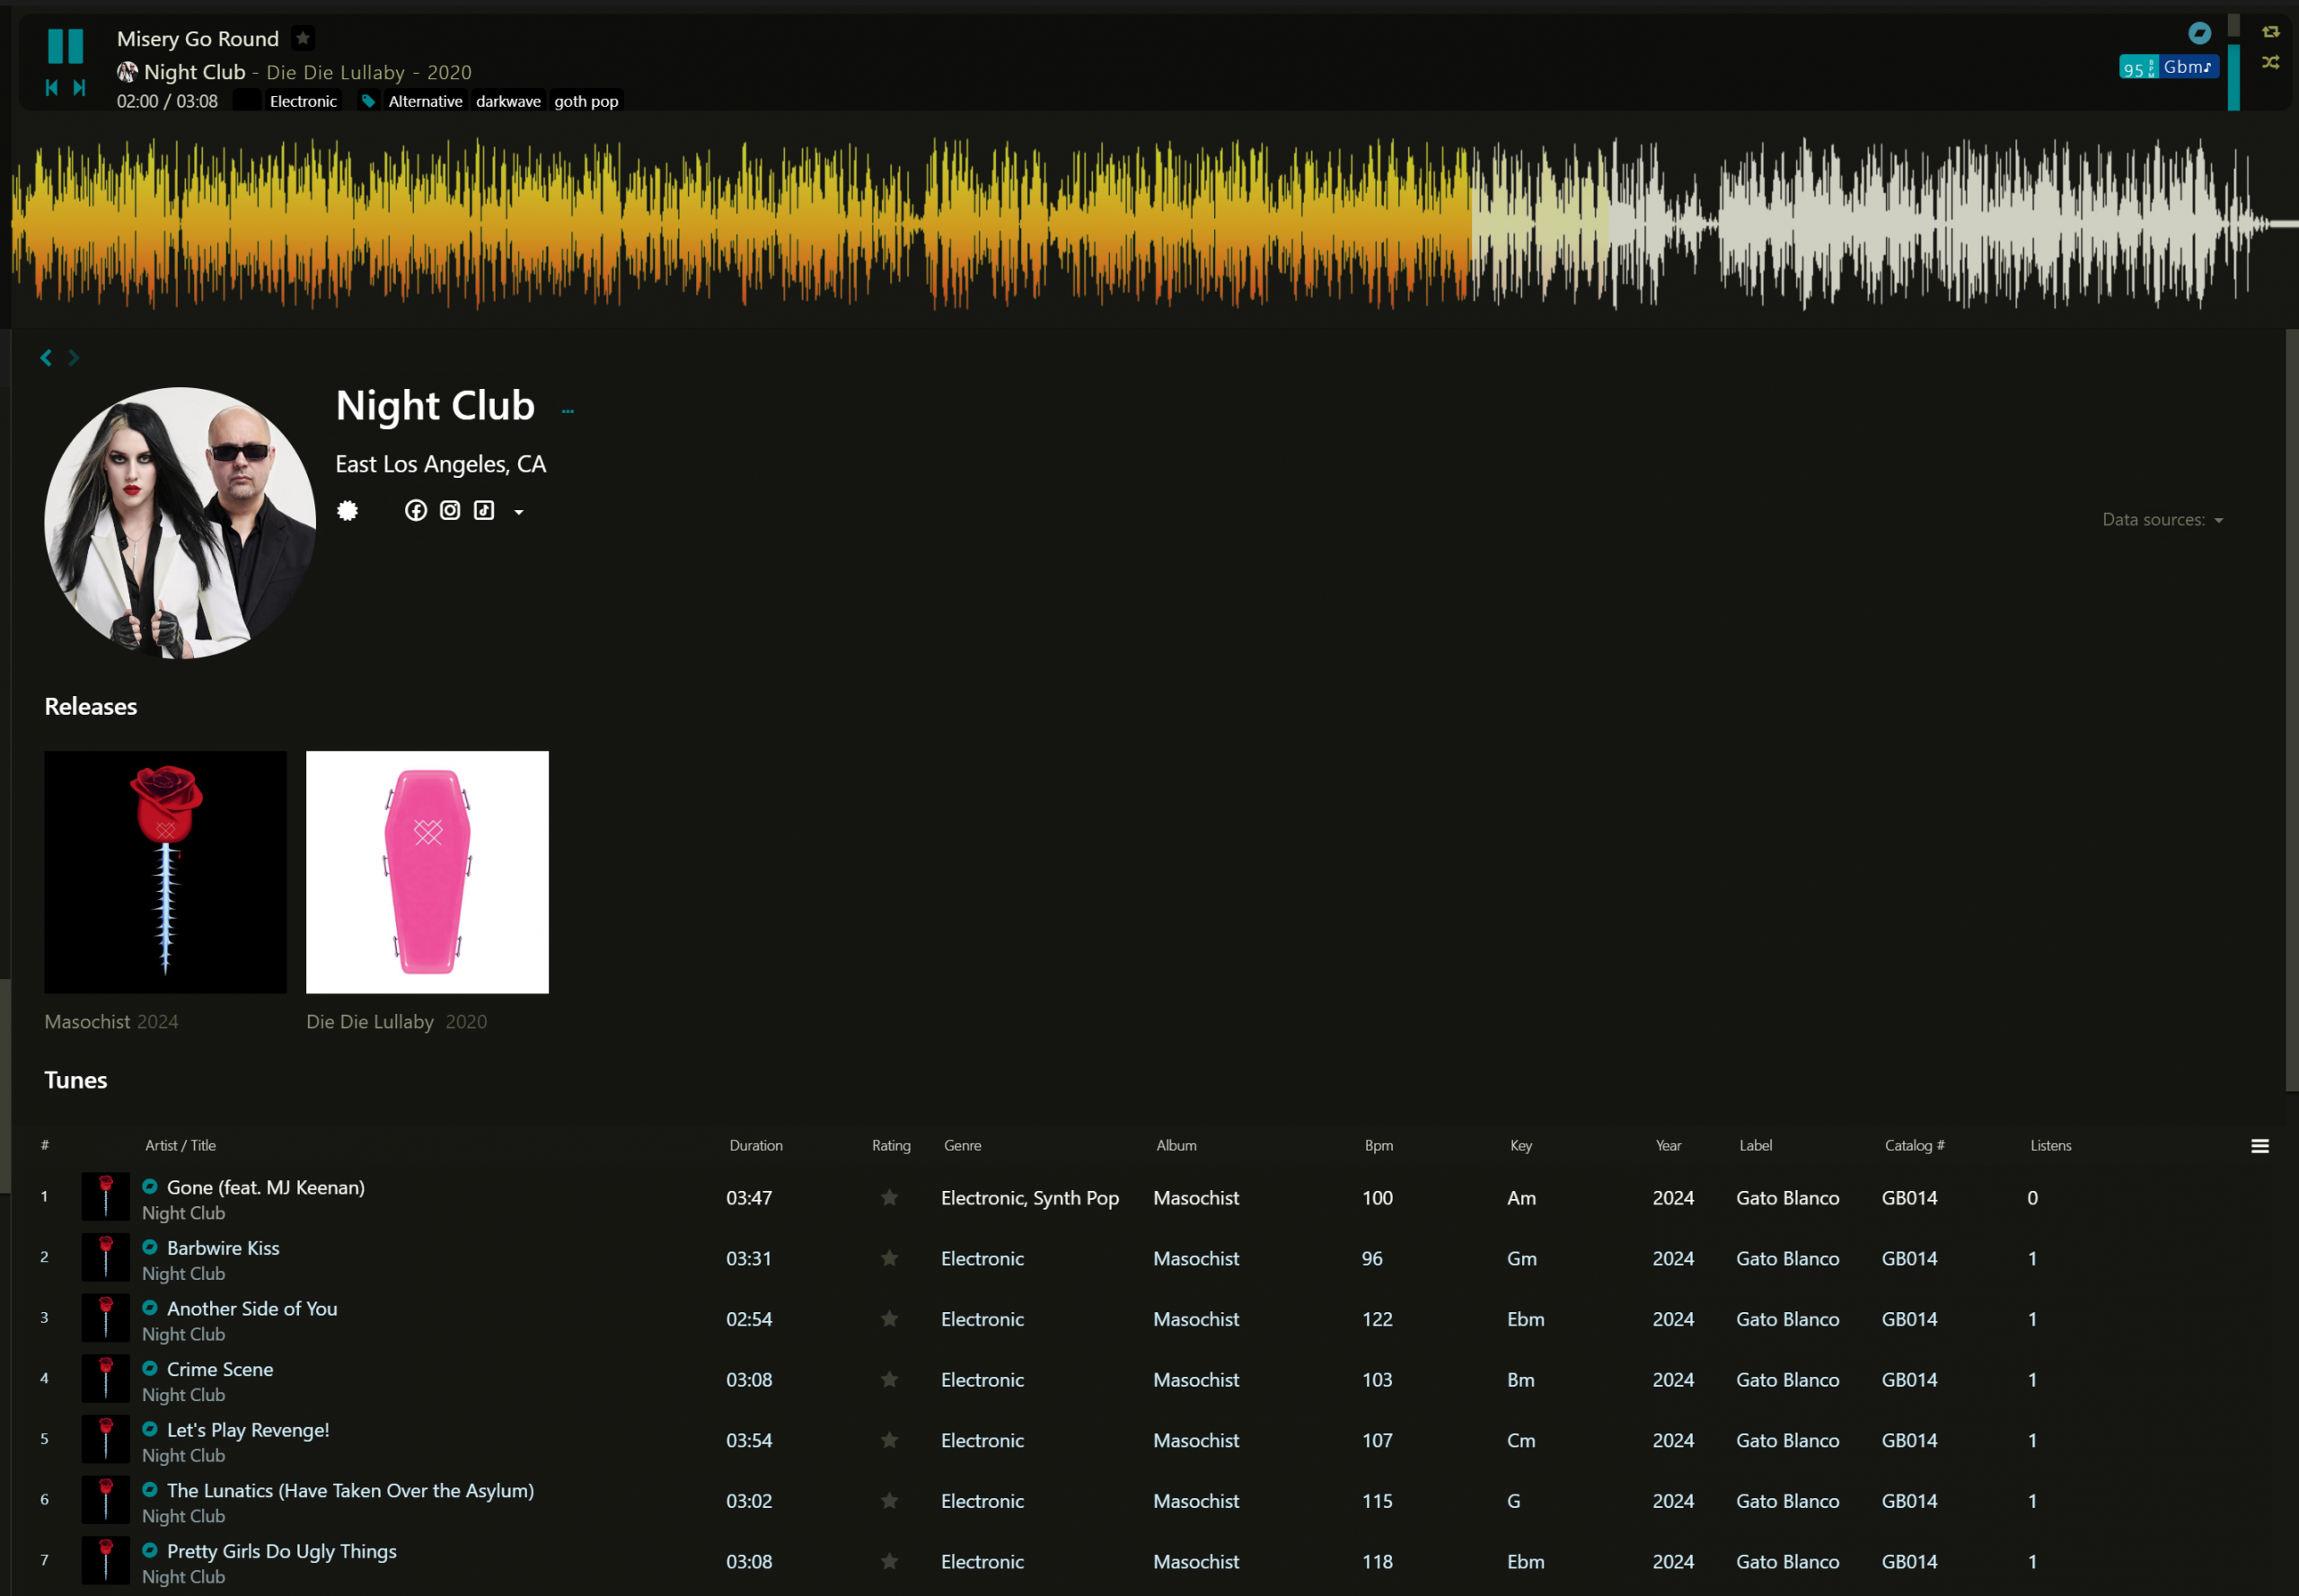Click the Masochist album cell in Crime Scene row
The image size is (2299, 1596).
1196,1379
